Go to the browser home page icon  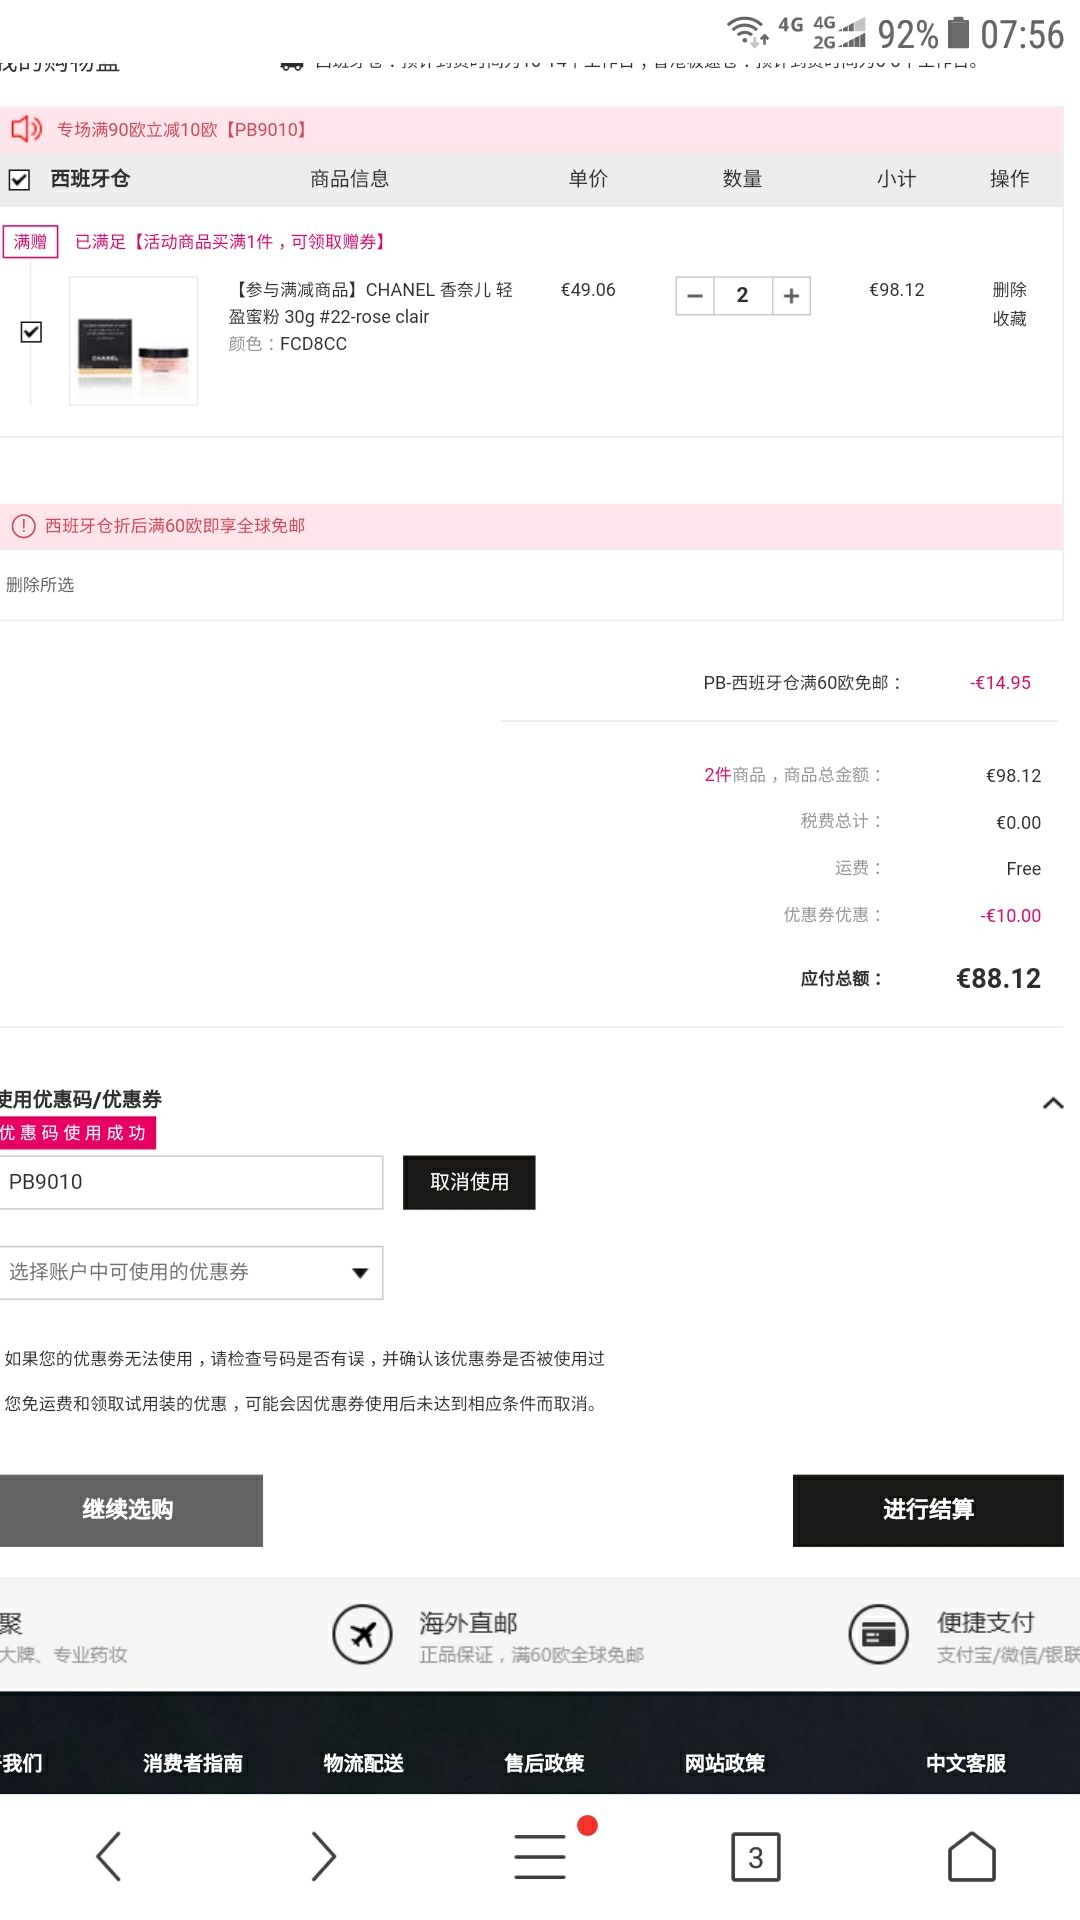point(971,1856)
